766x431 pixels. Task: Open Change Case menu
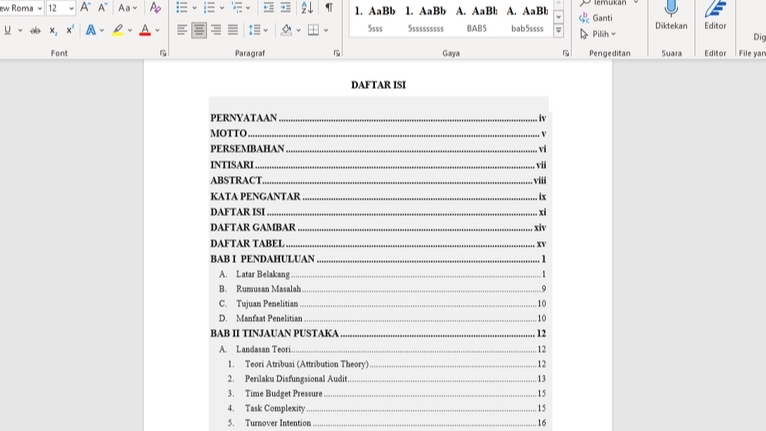pyautogui.click(x=127, y=7)
